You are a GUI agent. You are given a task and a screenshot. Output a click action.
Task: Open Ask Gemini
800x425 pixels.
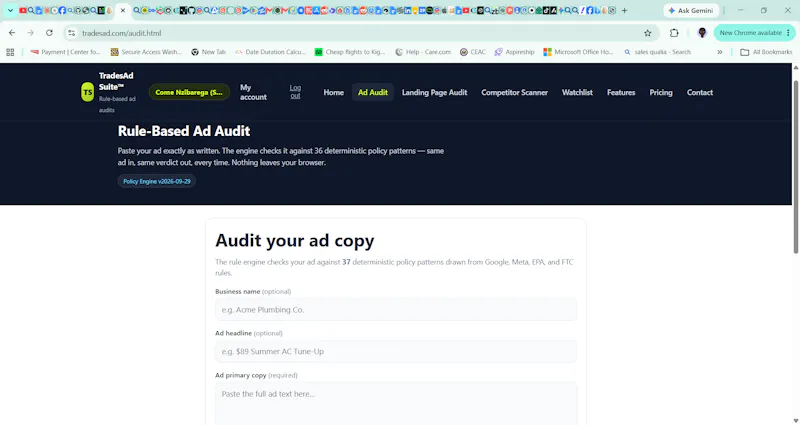(x=691, y=10)
